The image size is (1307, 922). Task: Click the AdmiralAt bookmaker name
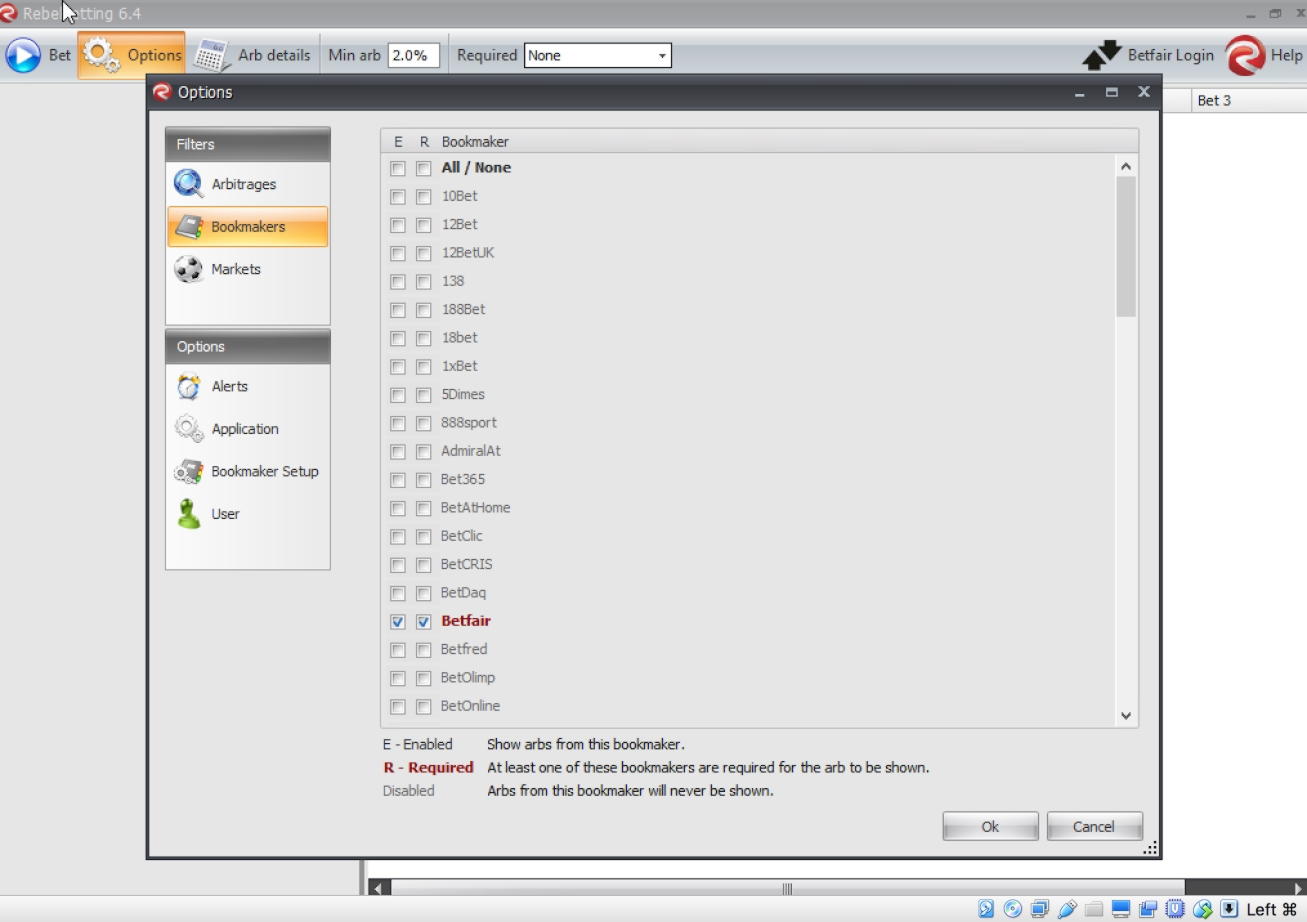471,451
